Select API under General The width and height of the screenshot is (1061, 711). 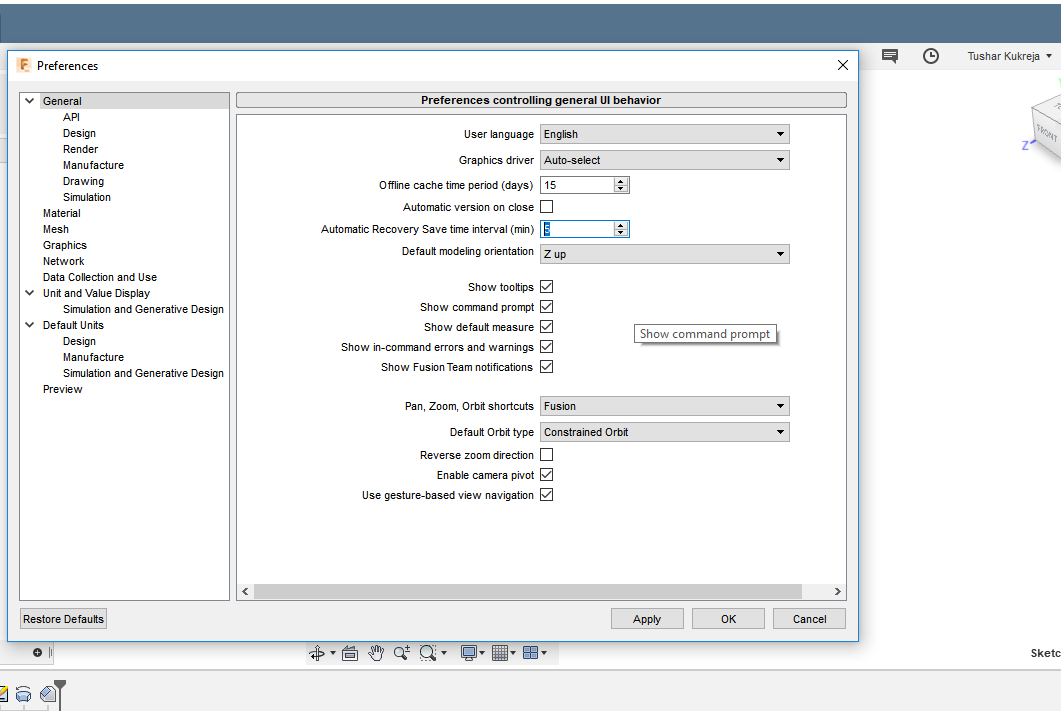coord(71,117)
